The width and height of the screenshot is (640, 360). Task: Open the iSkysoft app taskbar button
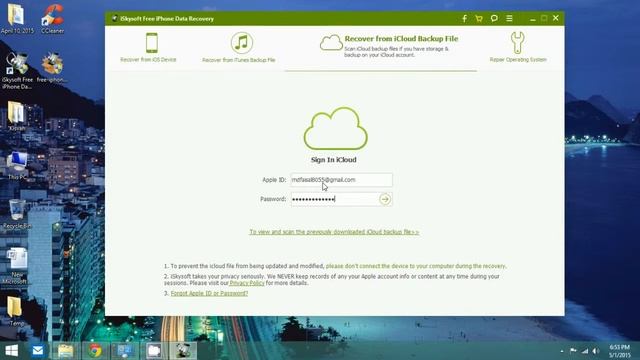pyautogui.click(x=183, y=351)
